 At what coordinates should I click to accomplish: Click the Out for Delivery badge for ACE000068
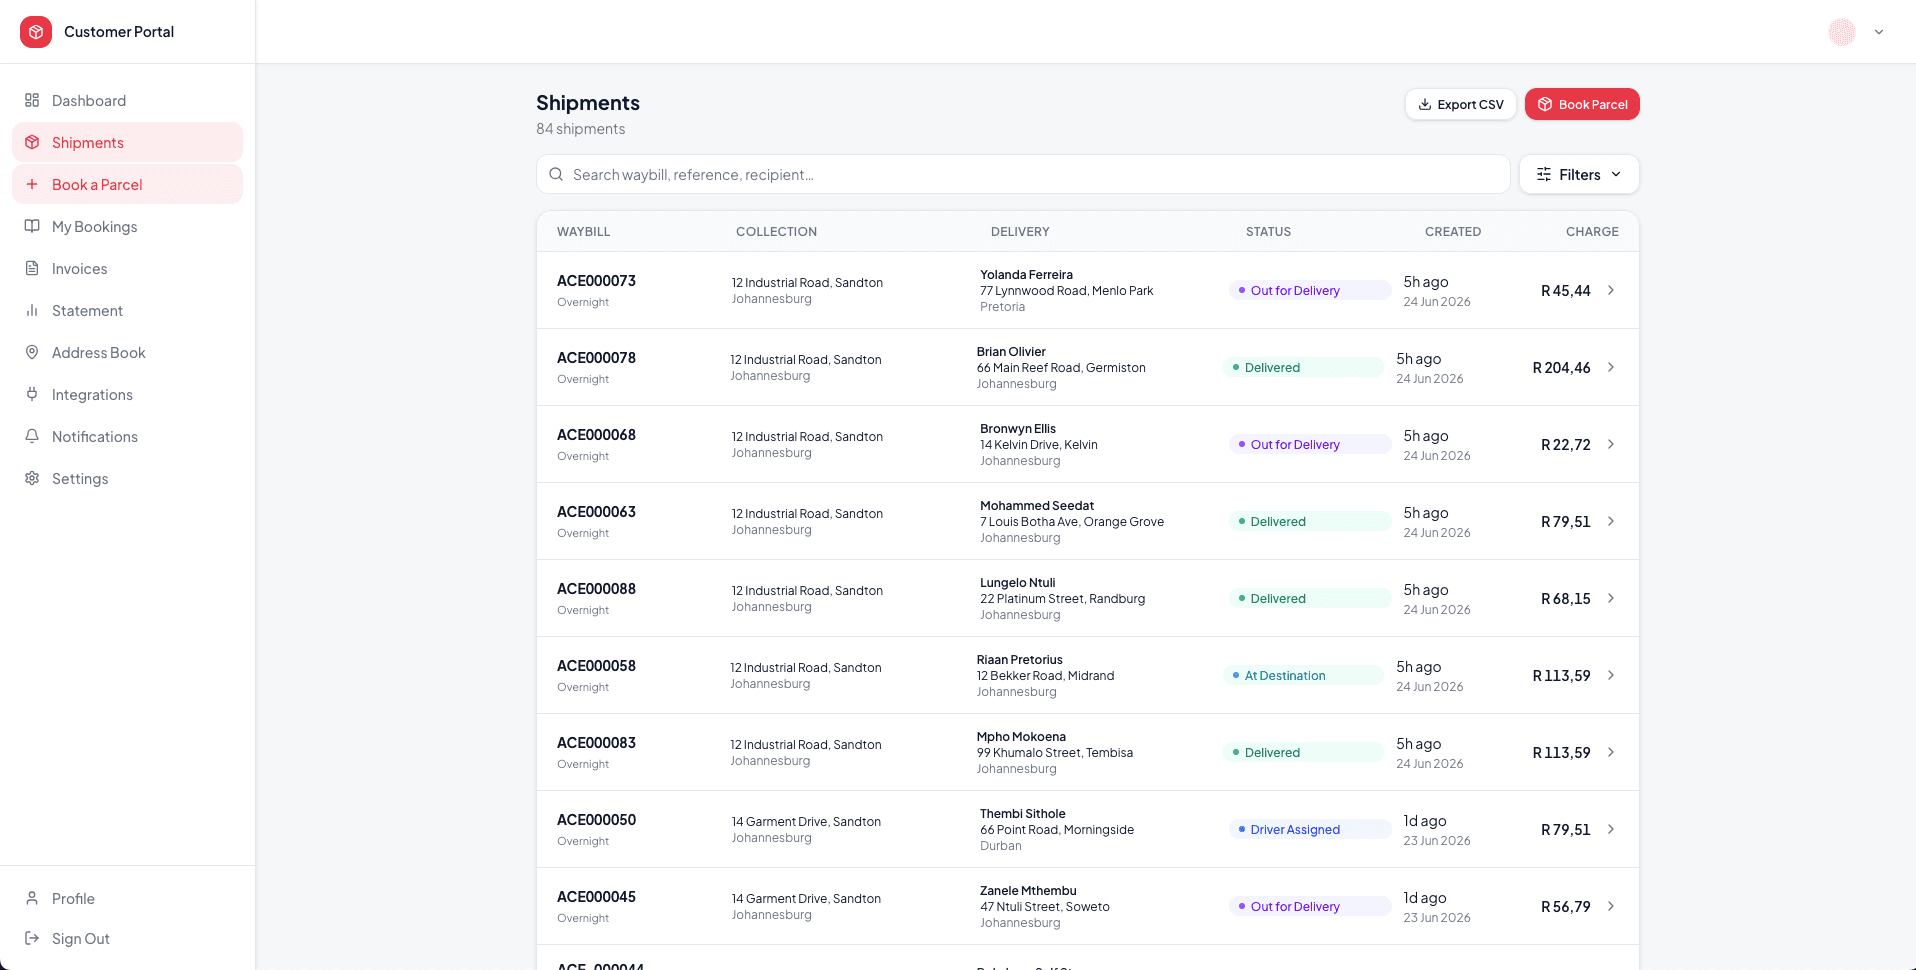coord(1310,444)
